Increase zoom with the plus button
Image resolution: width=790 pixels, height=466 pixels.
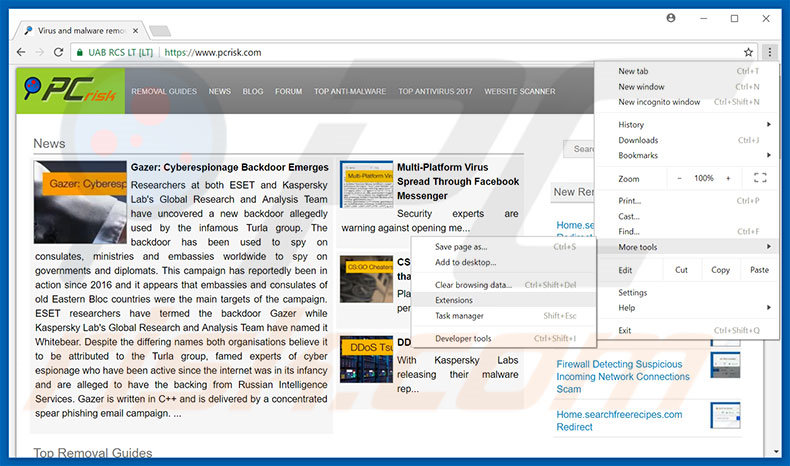[x=728, y=178]
